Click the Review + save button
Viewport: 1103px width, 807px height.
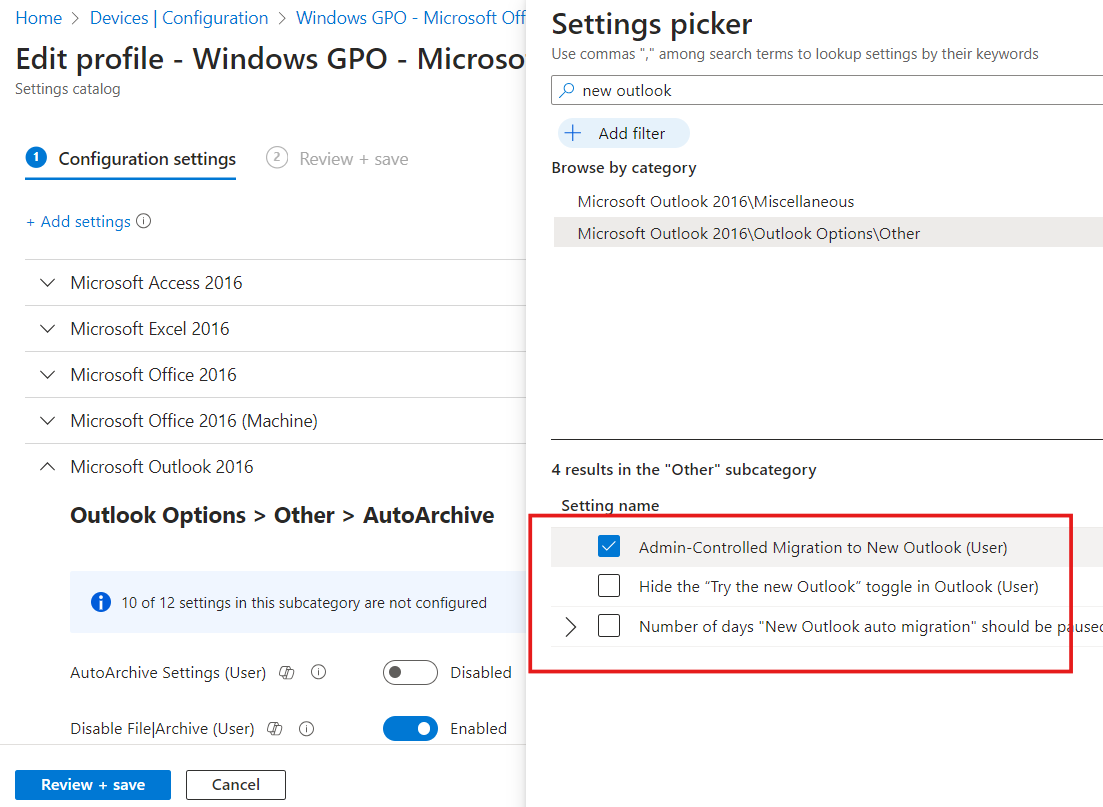tap(93, 784)
